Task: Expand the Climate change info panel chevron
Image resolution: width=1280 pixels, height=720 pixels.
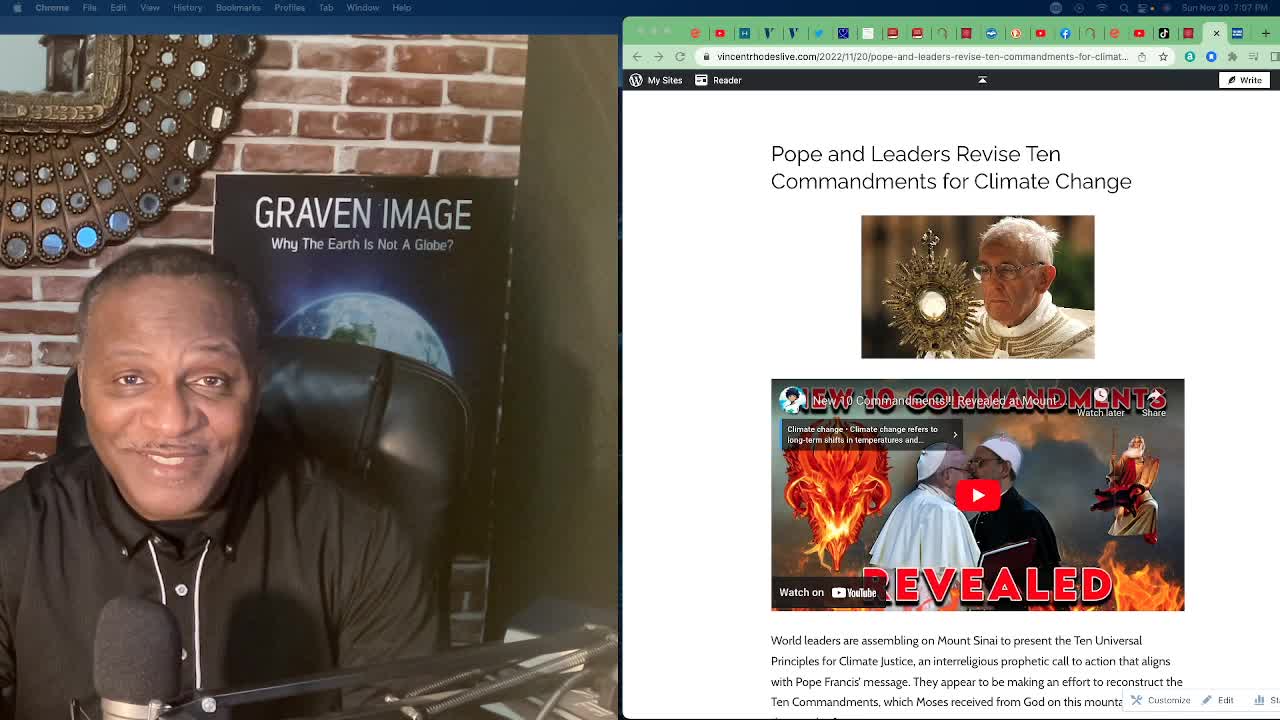Action: pyautogui.click(x=955, y=434)
